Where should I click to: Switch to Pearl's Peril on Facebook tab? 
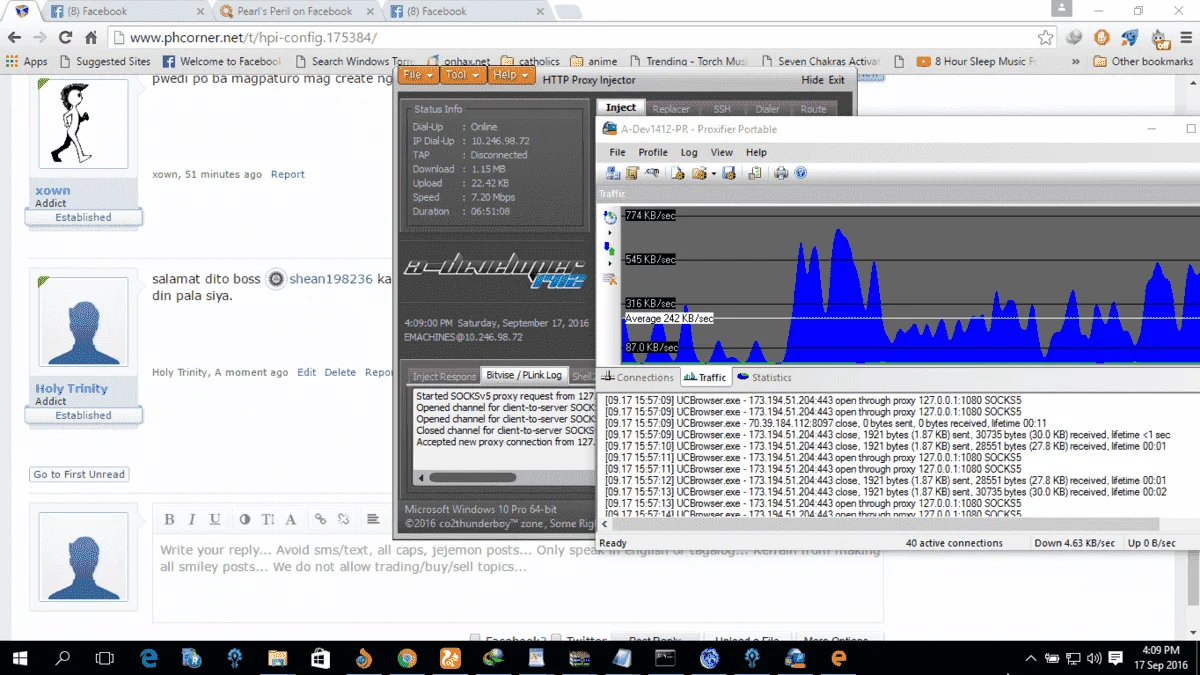296,12
